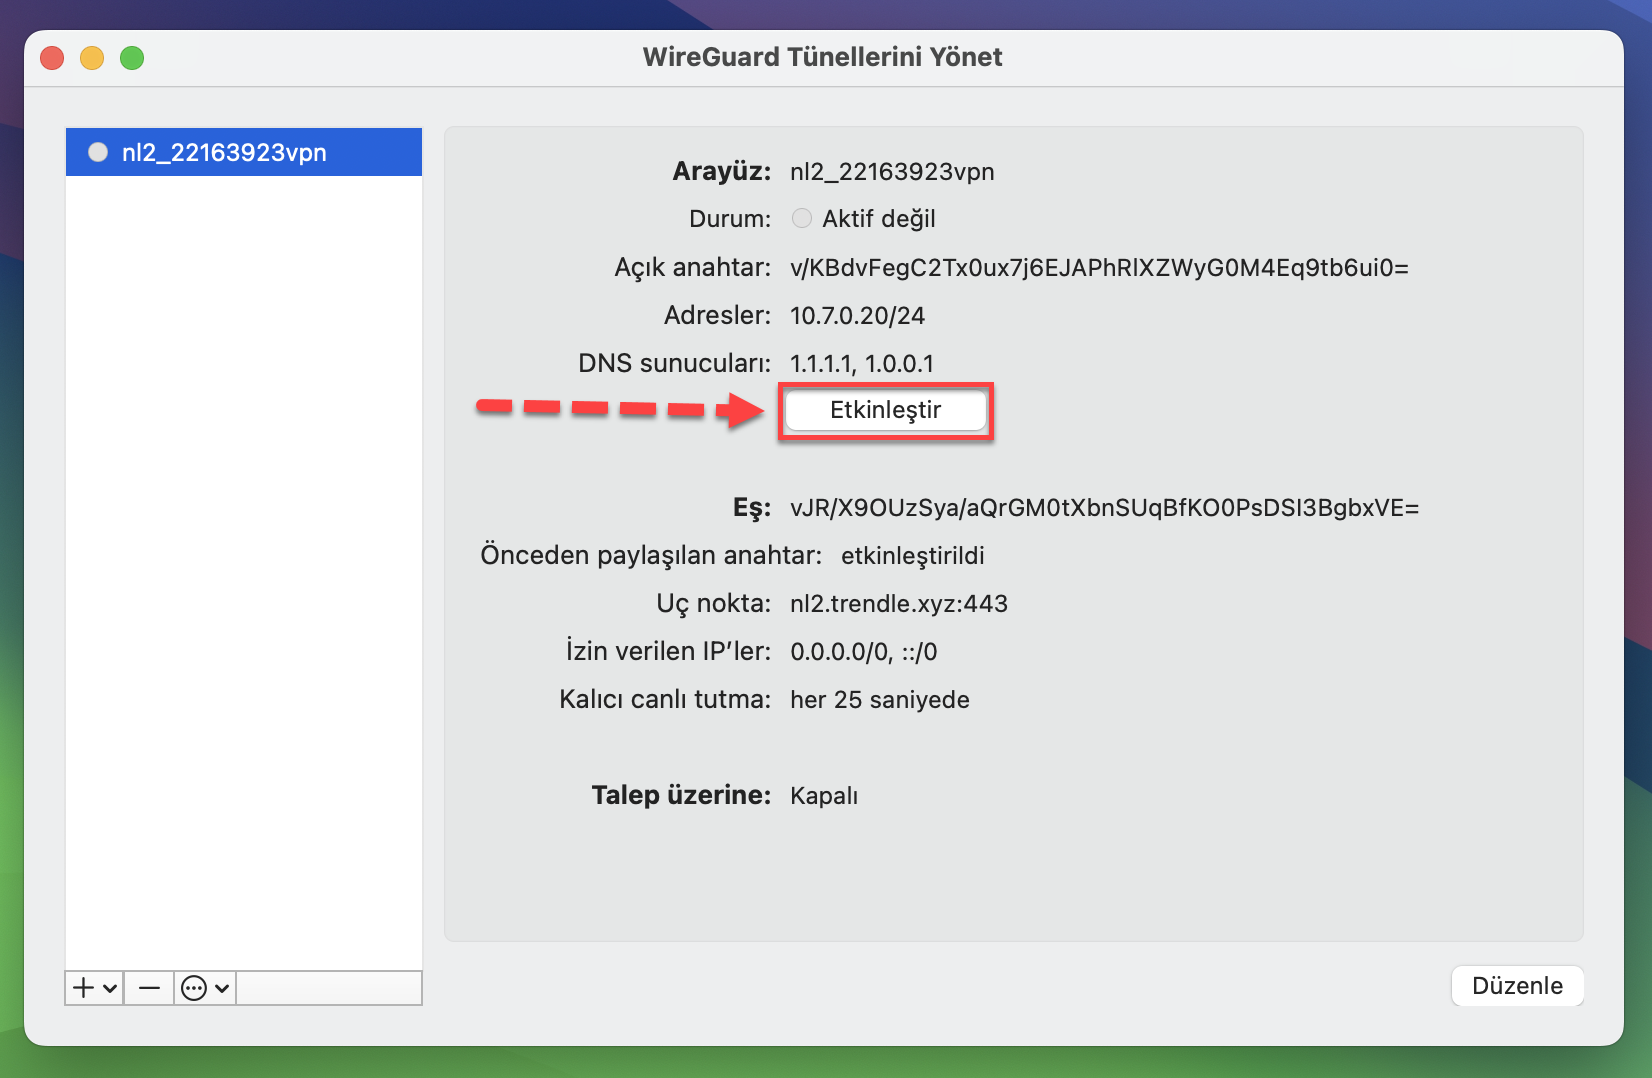Image resolution: width=1652 pixels, height=1078 pixels.
Task: Click the endpoint nl2.trendle.xyz:443 text
Action: (898, 604)
